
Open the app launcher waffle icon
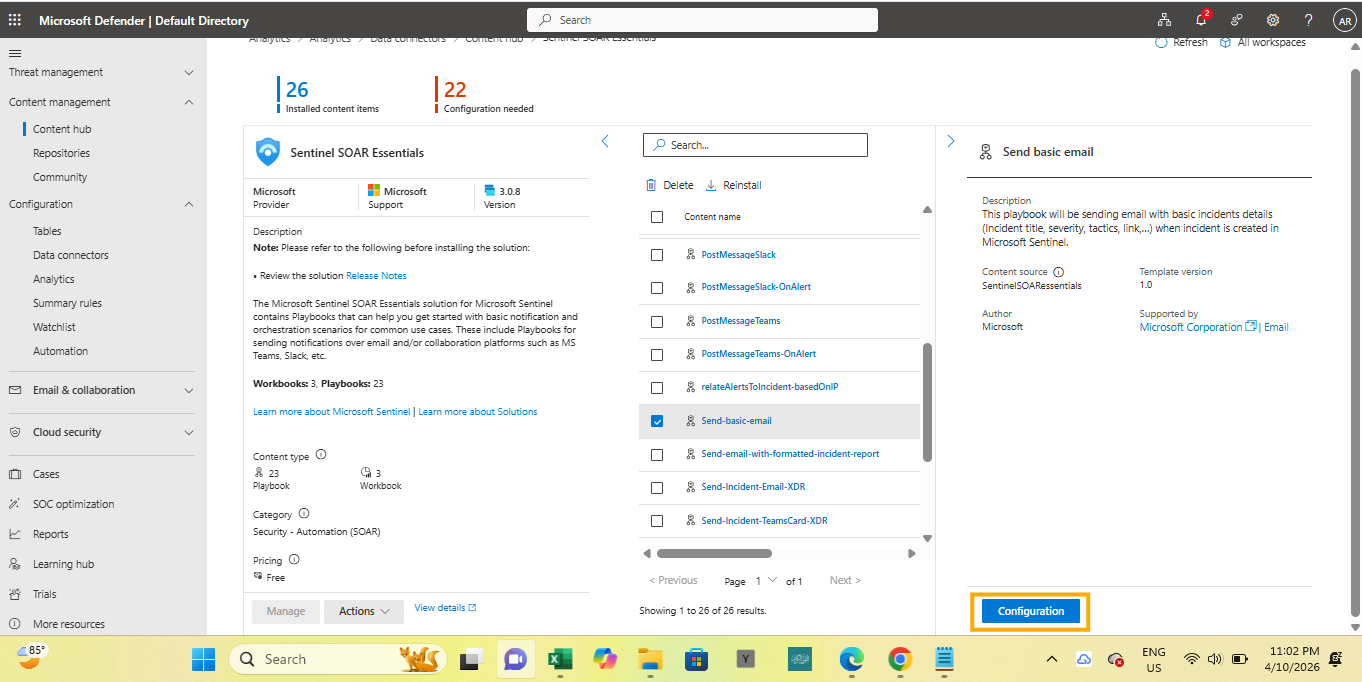click(15, 20)
